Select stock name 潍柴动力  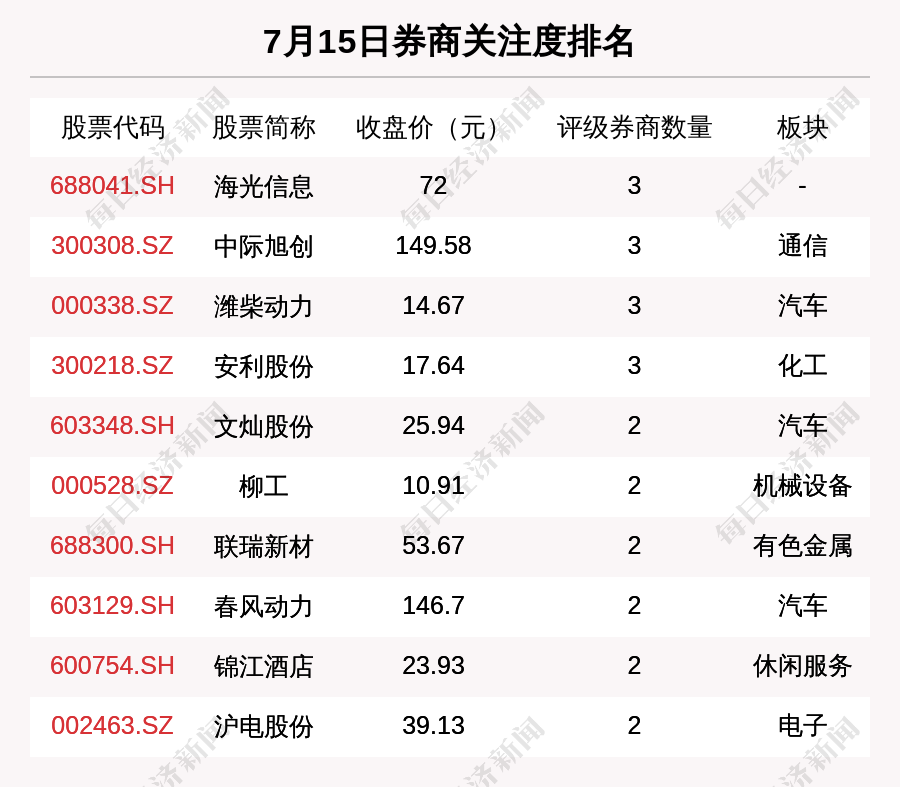(x=263, y=307)
